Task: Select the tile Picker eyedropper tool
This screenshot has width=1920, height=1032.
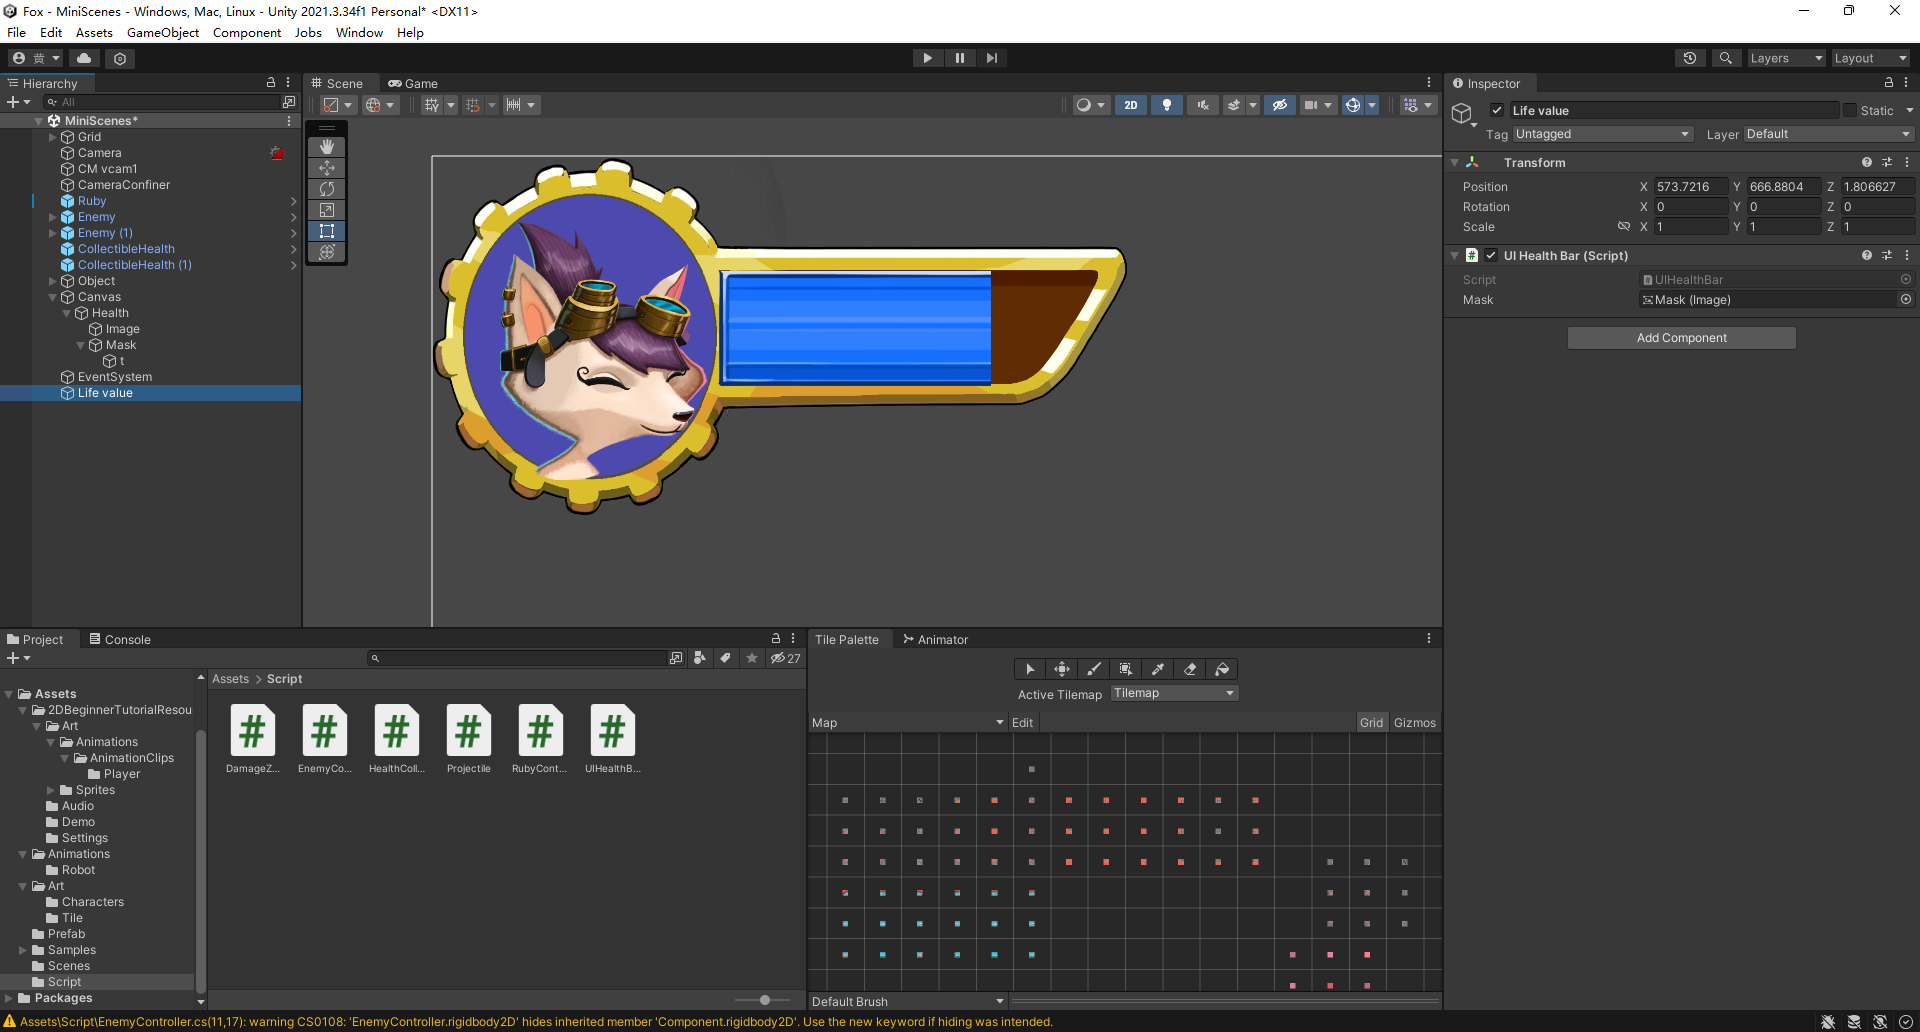Action: [x=1158, y=669]
